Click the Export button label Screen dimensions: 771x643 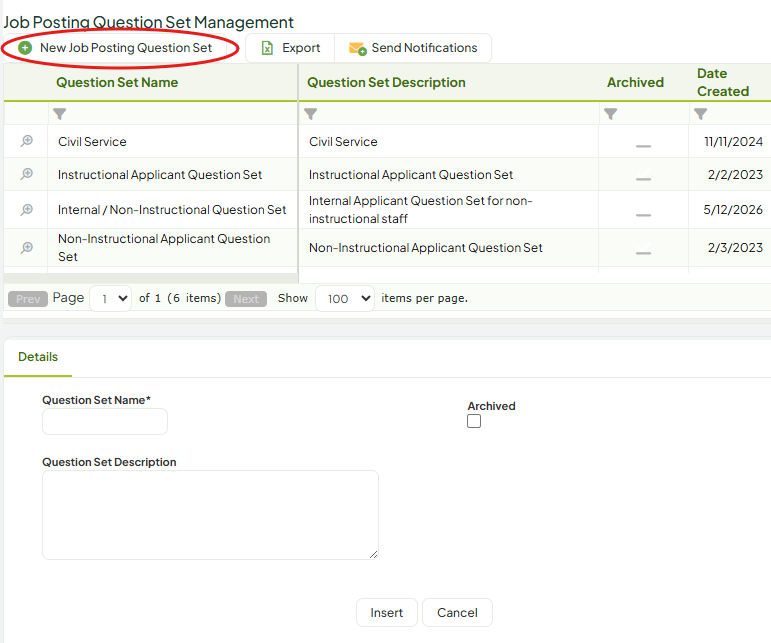tap(301, 48)
